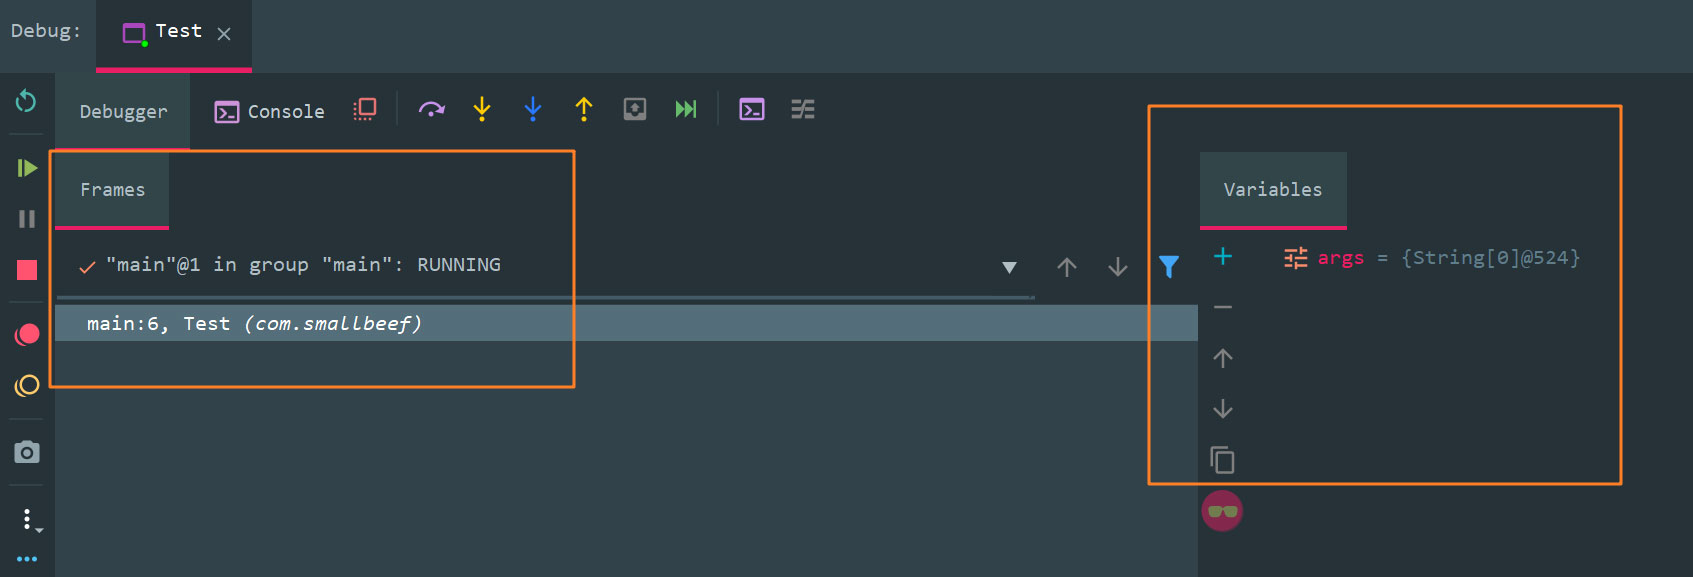This screenshot has height=577, width=1693.
Task: Select the Debugger tab
Action: tap(123, 111)
